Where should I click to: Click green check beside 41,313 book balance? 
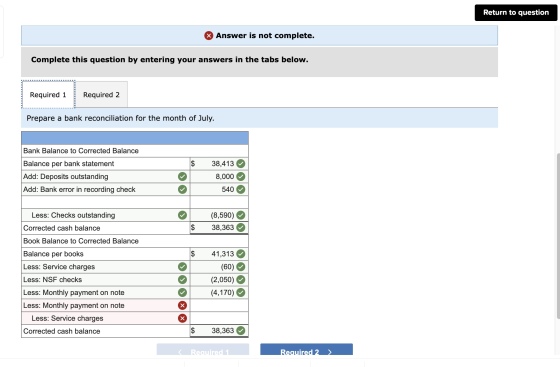[x=241, y=254]
